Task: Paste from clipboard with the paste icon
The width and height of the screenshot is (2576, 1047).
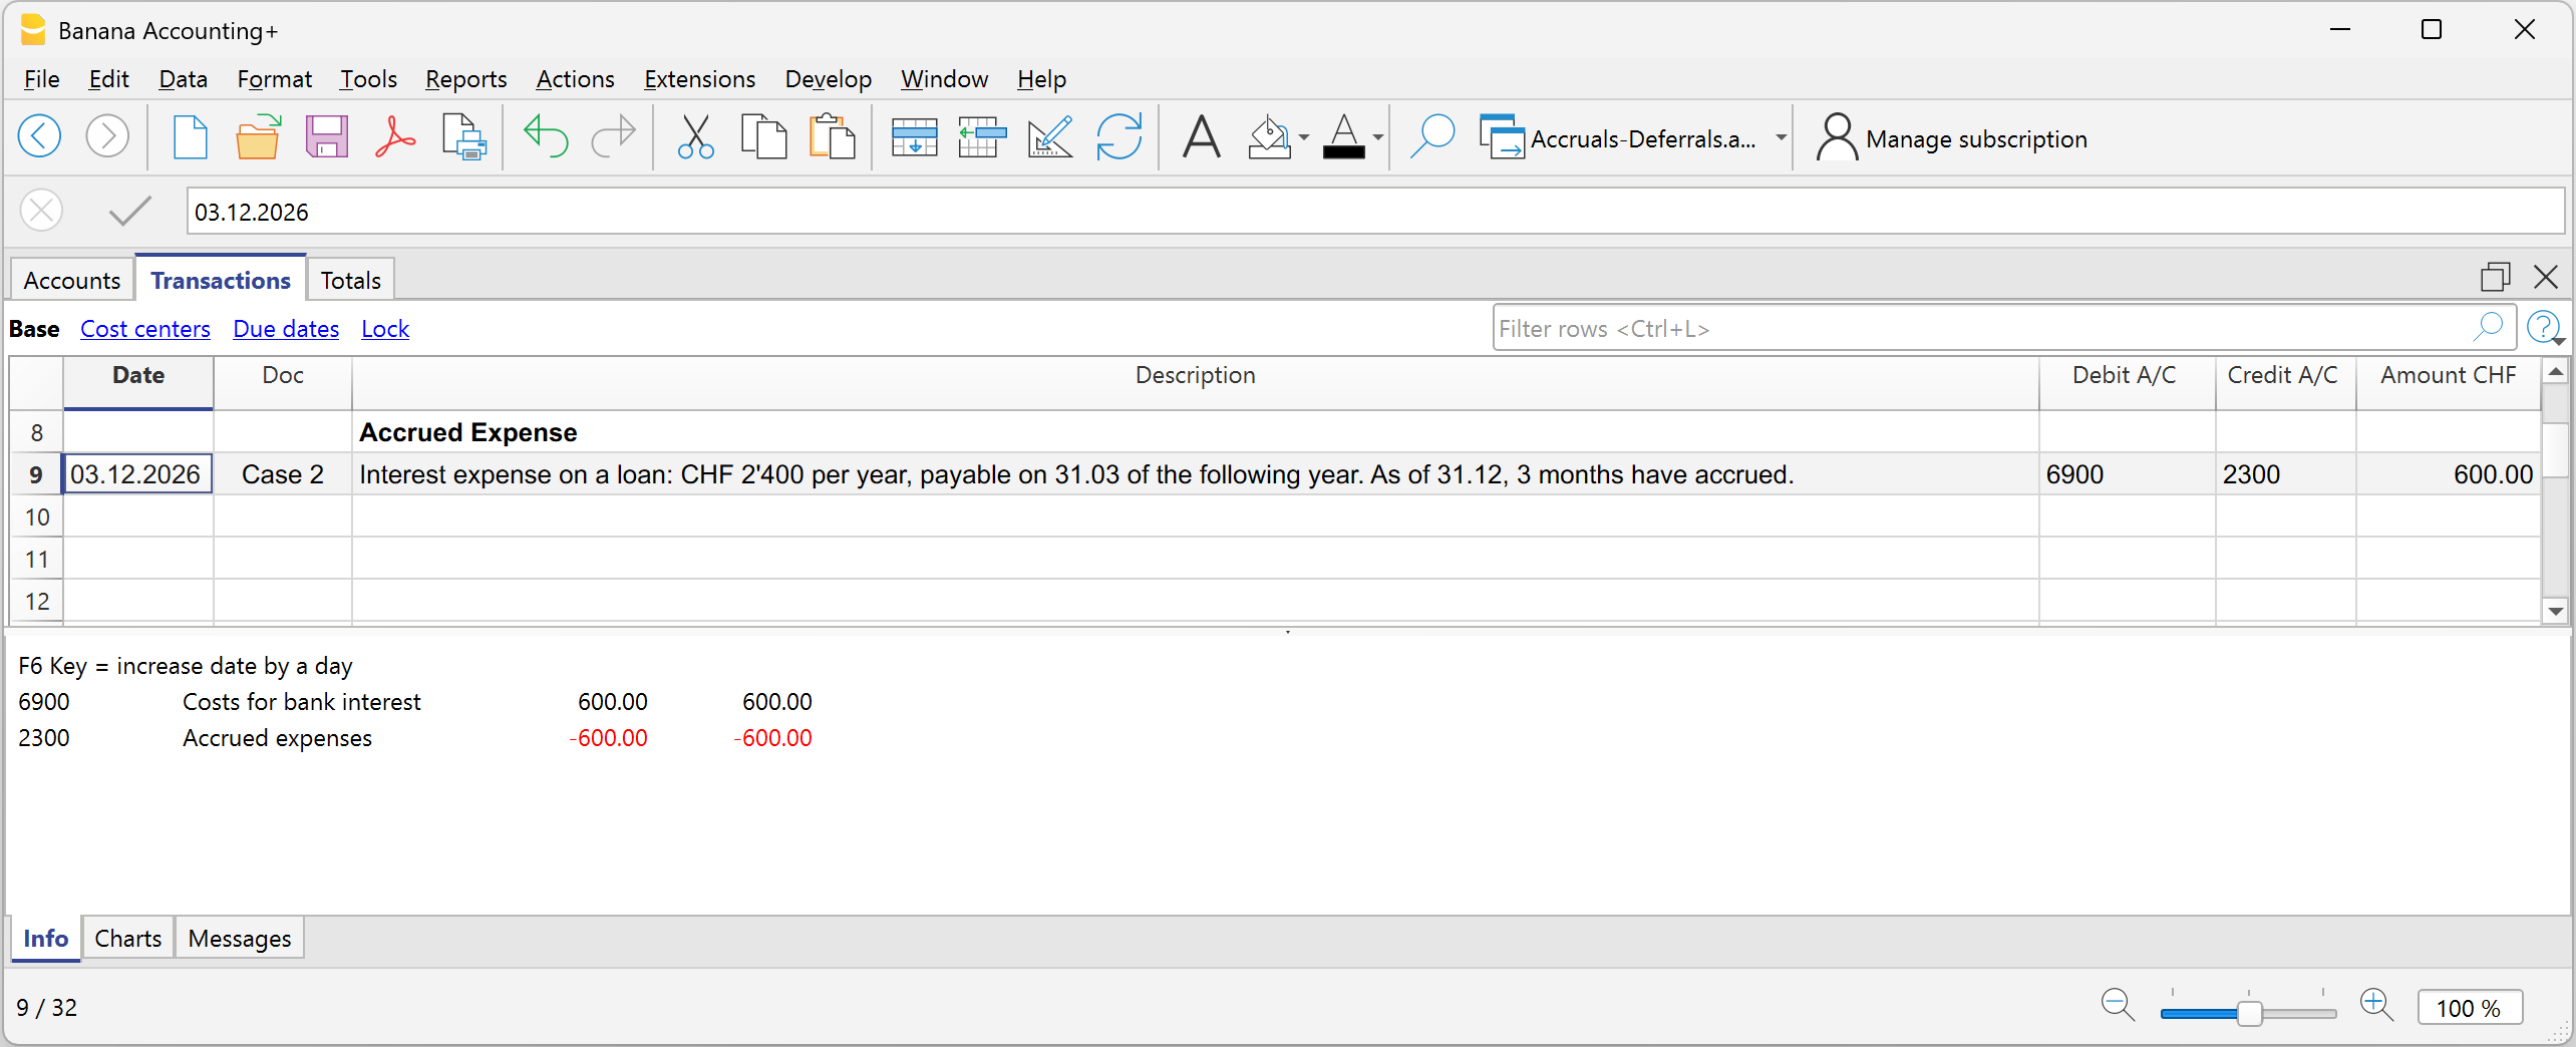Action: pyautogui.click(x=832, y=137)
